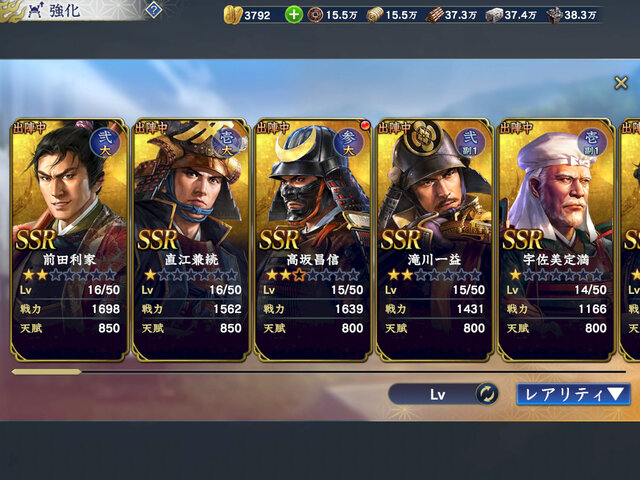Select the lumber resource icon

434,16
